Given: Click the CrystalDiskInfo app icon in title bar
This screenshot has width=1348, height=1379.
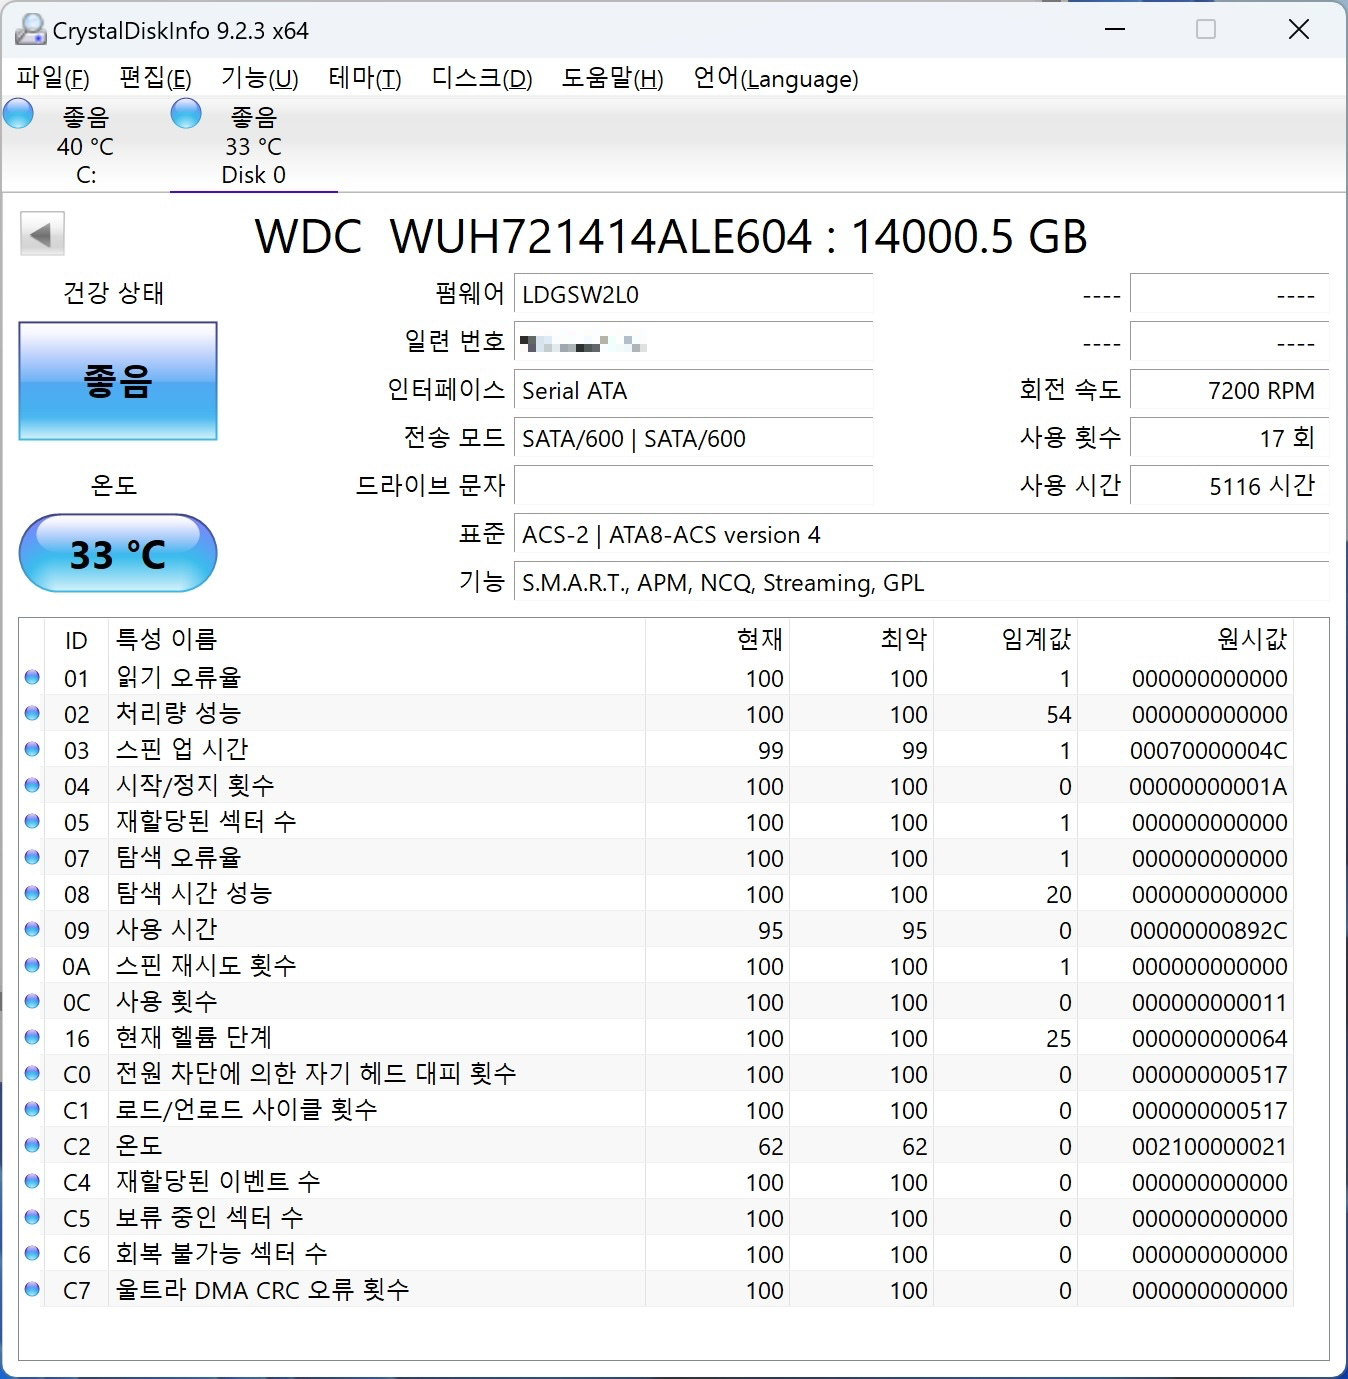Looking at the screenshot, I should click(x=30, y=30).
